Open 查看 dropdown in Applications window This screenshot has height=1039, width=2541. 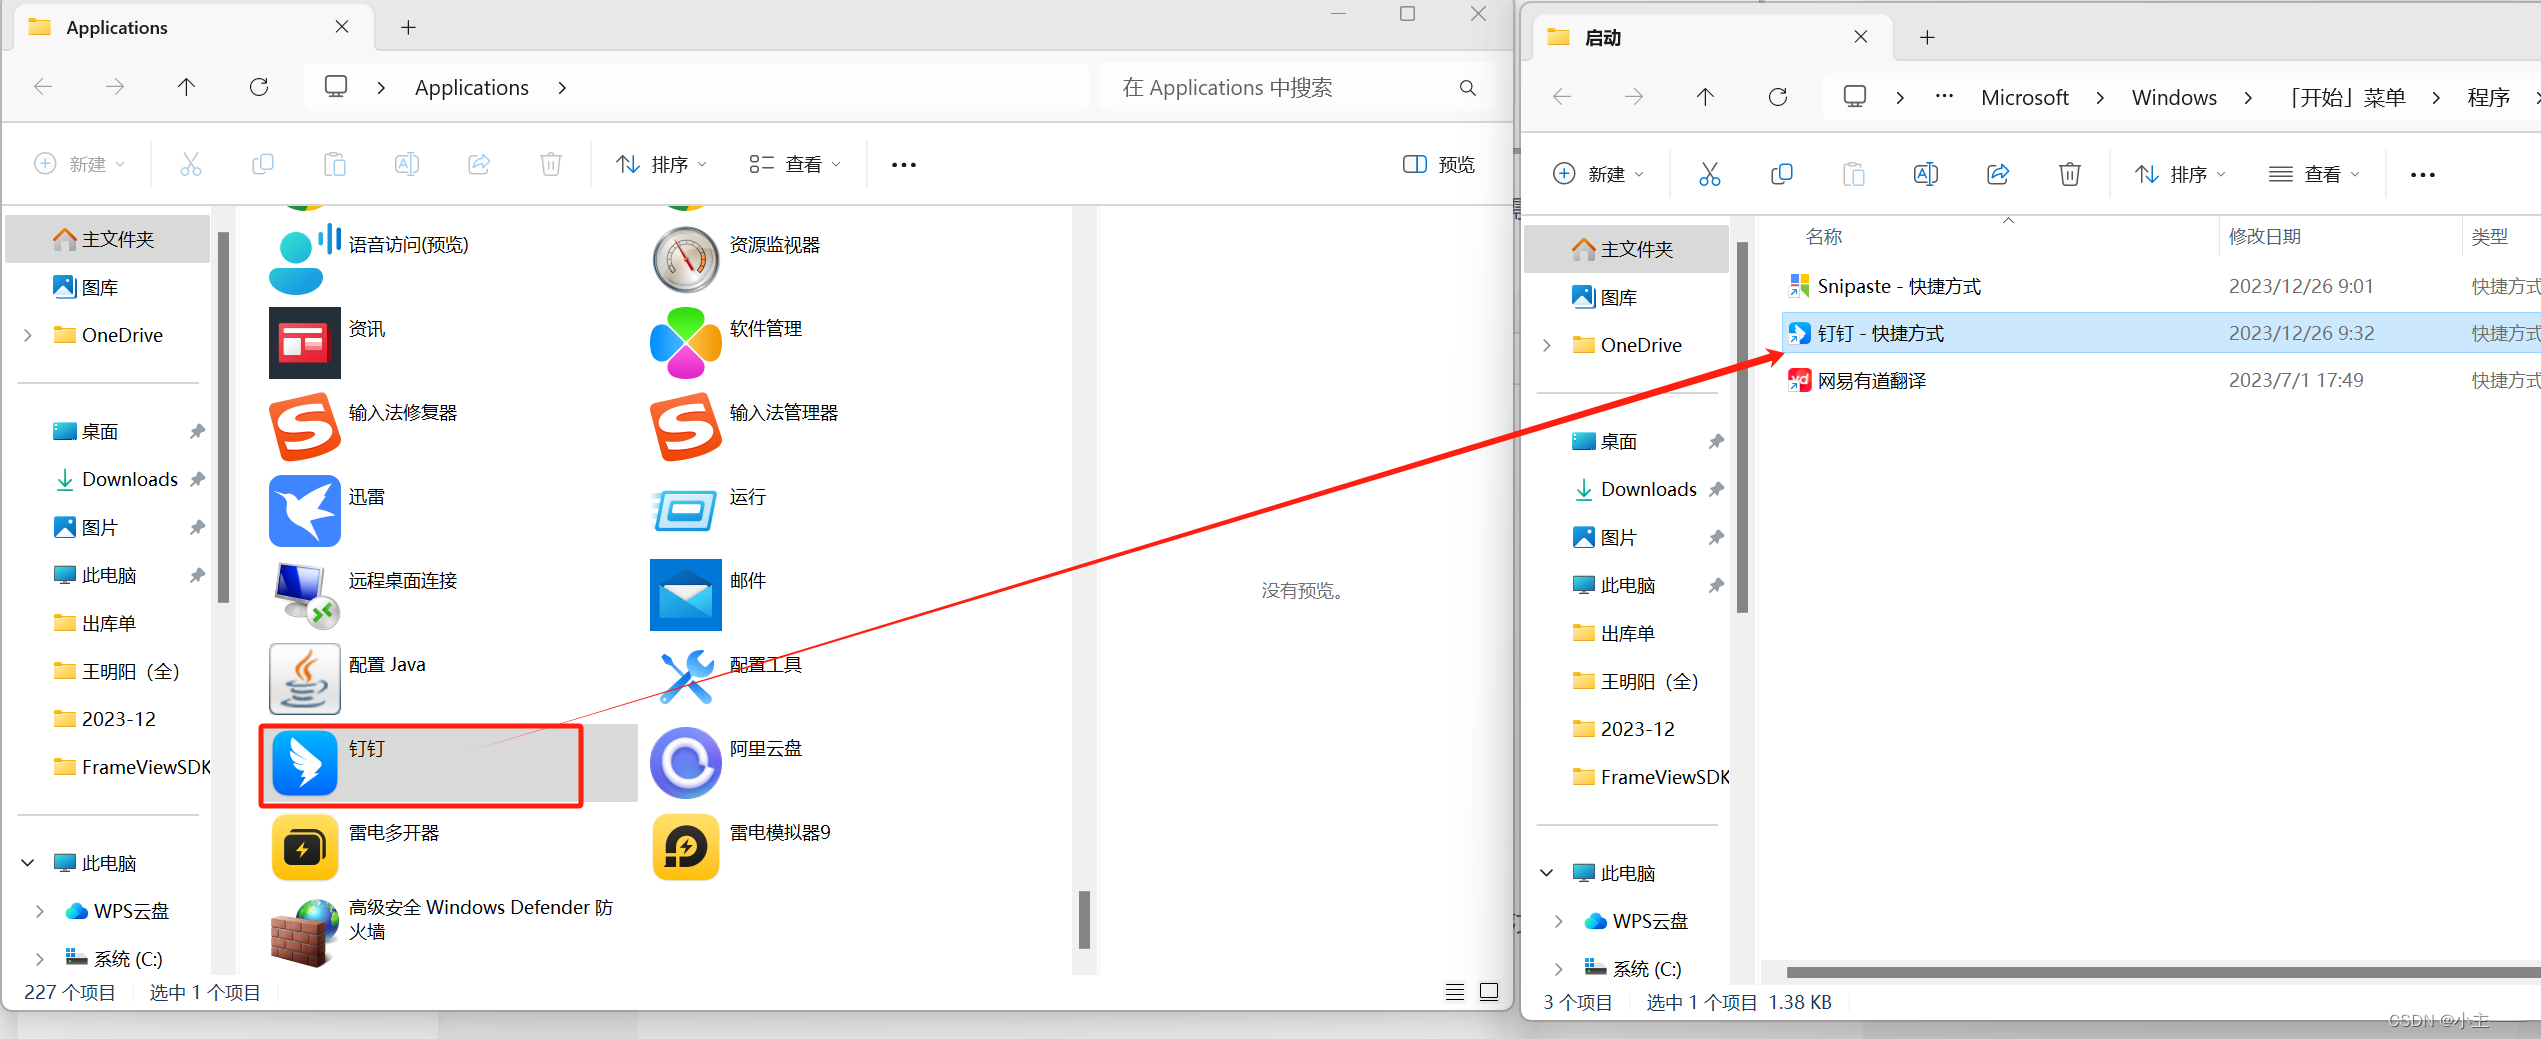coord(796,164)
